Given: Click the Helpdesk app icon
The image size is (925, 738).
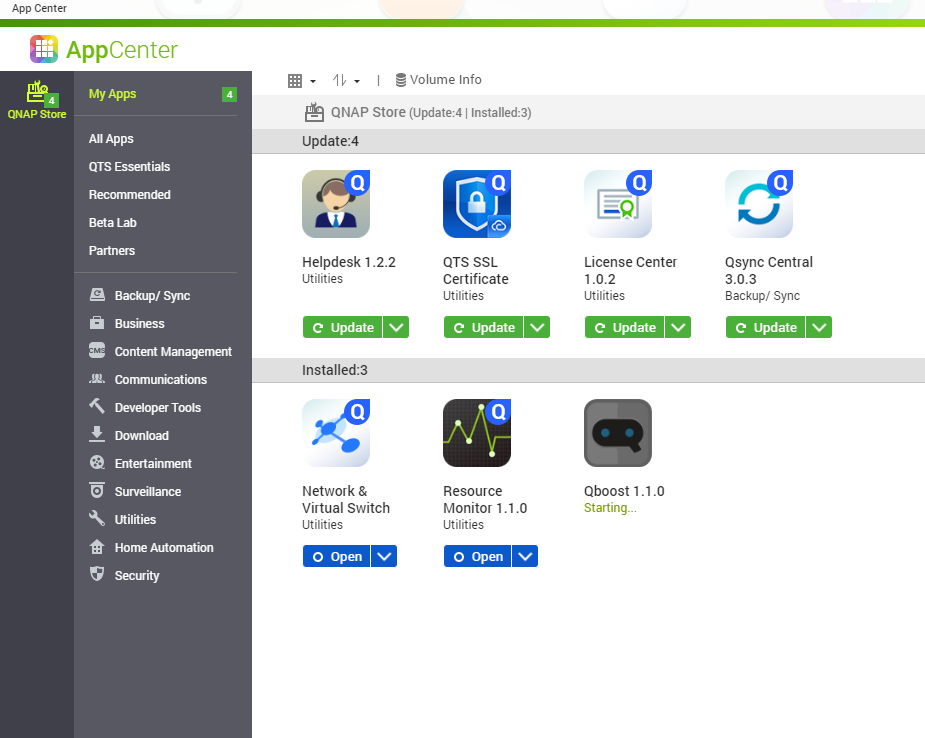Looking at the screenshot, I should 336,204.
